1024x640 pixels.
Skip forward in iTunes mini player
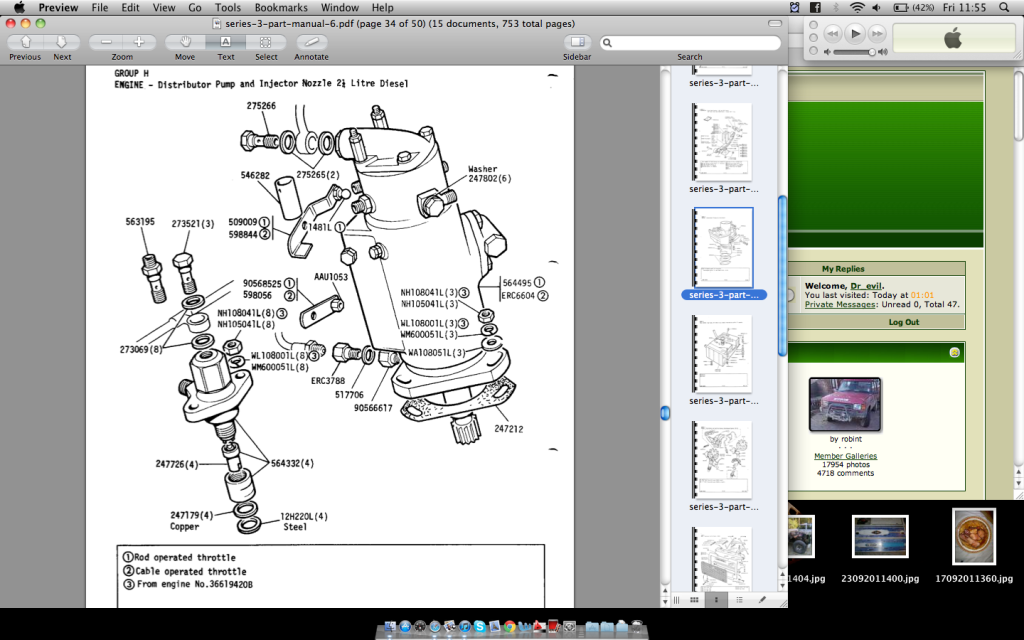click(877, 33)
